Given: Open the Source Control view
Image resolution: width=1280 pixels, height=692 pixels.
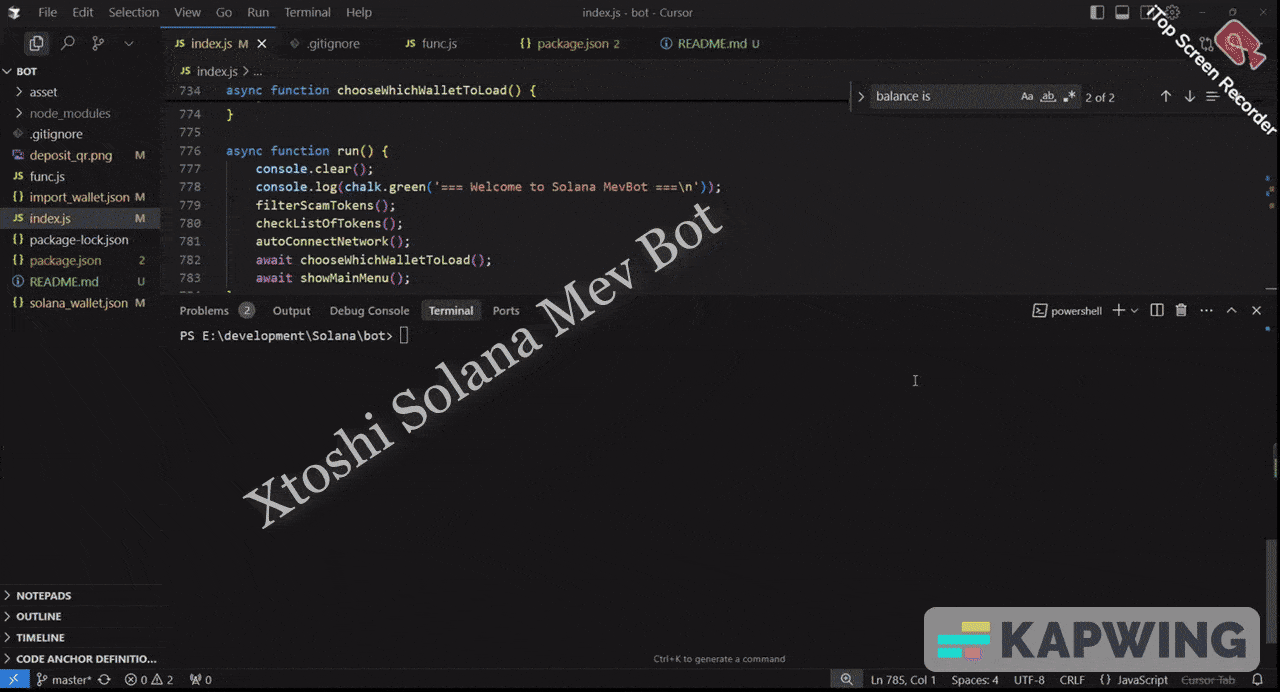Looking at the screenshot, I should (x=97, y=43).
